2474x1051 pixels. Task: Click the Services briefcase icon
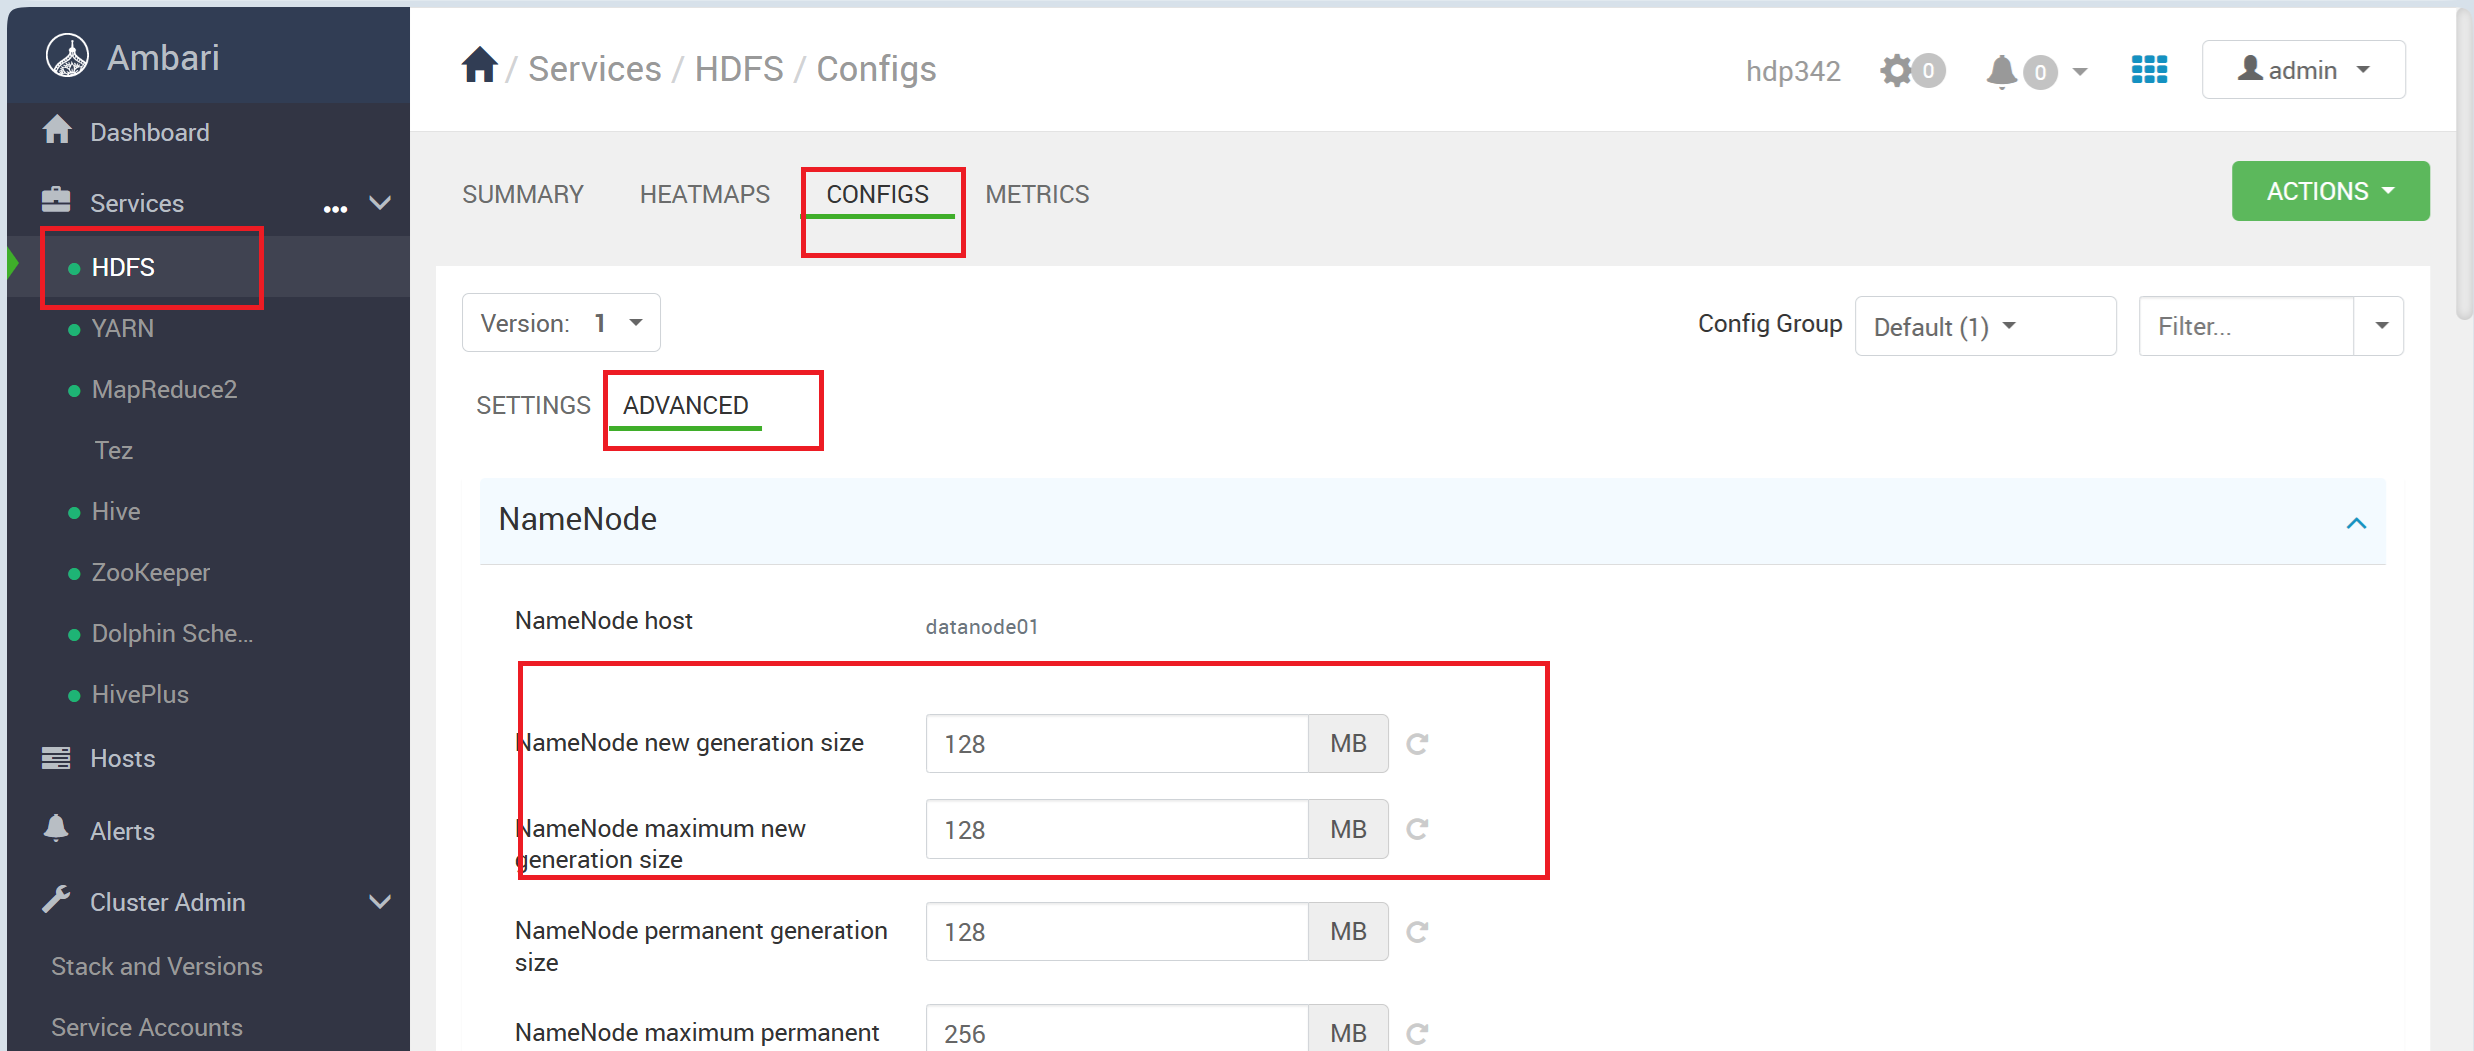56,201
